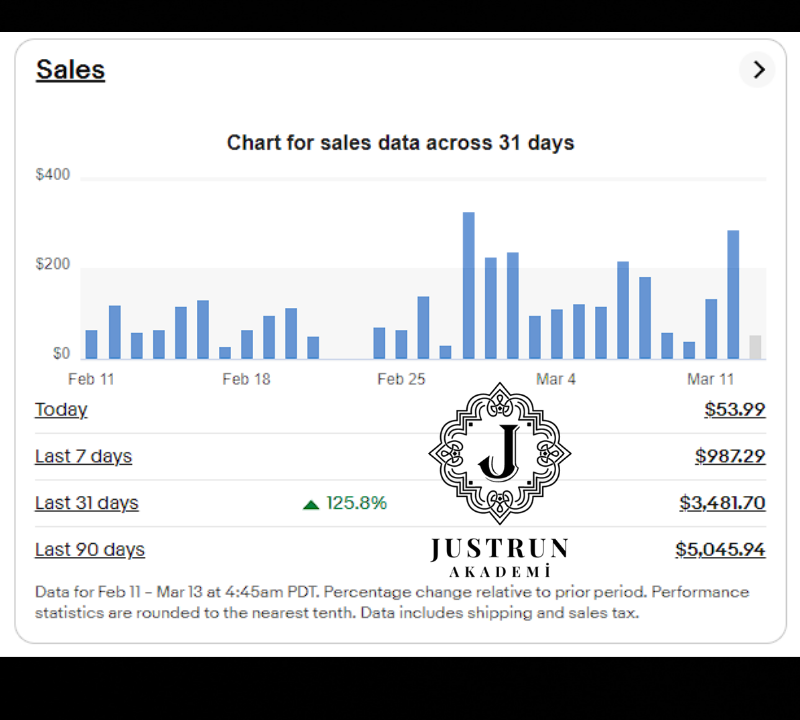Click the green upward triangle indicator
This screenshot has height=720, width=800.
coord(311,503)
